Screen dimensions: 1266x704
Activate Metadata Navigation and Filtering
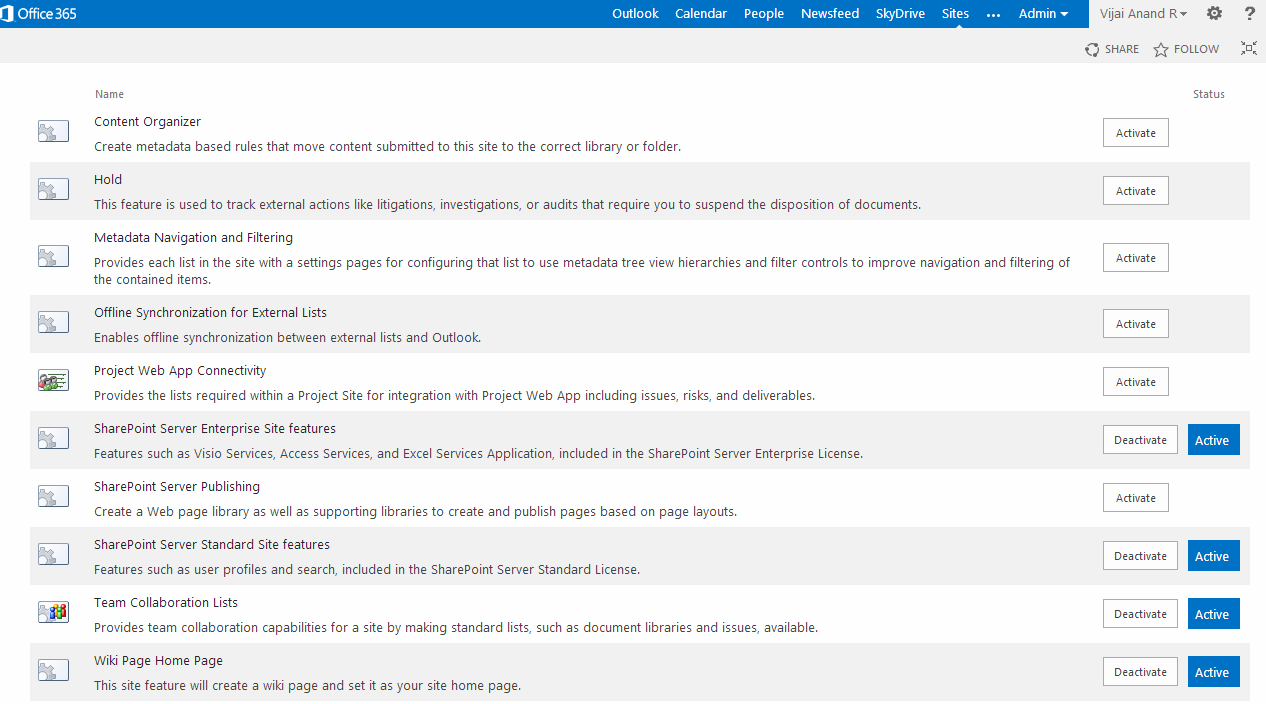pos(1135,258)
